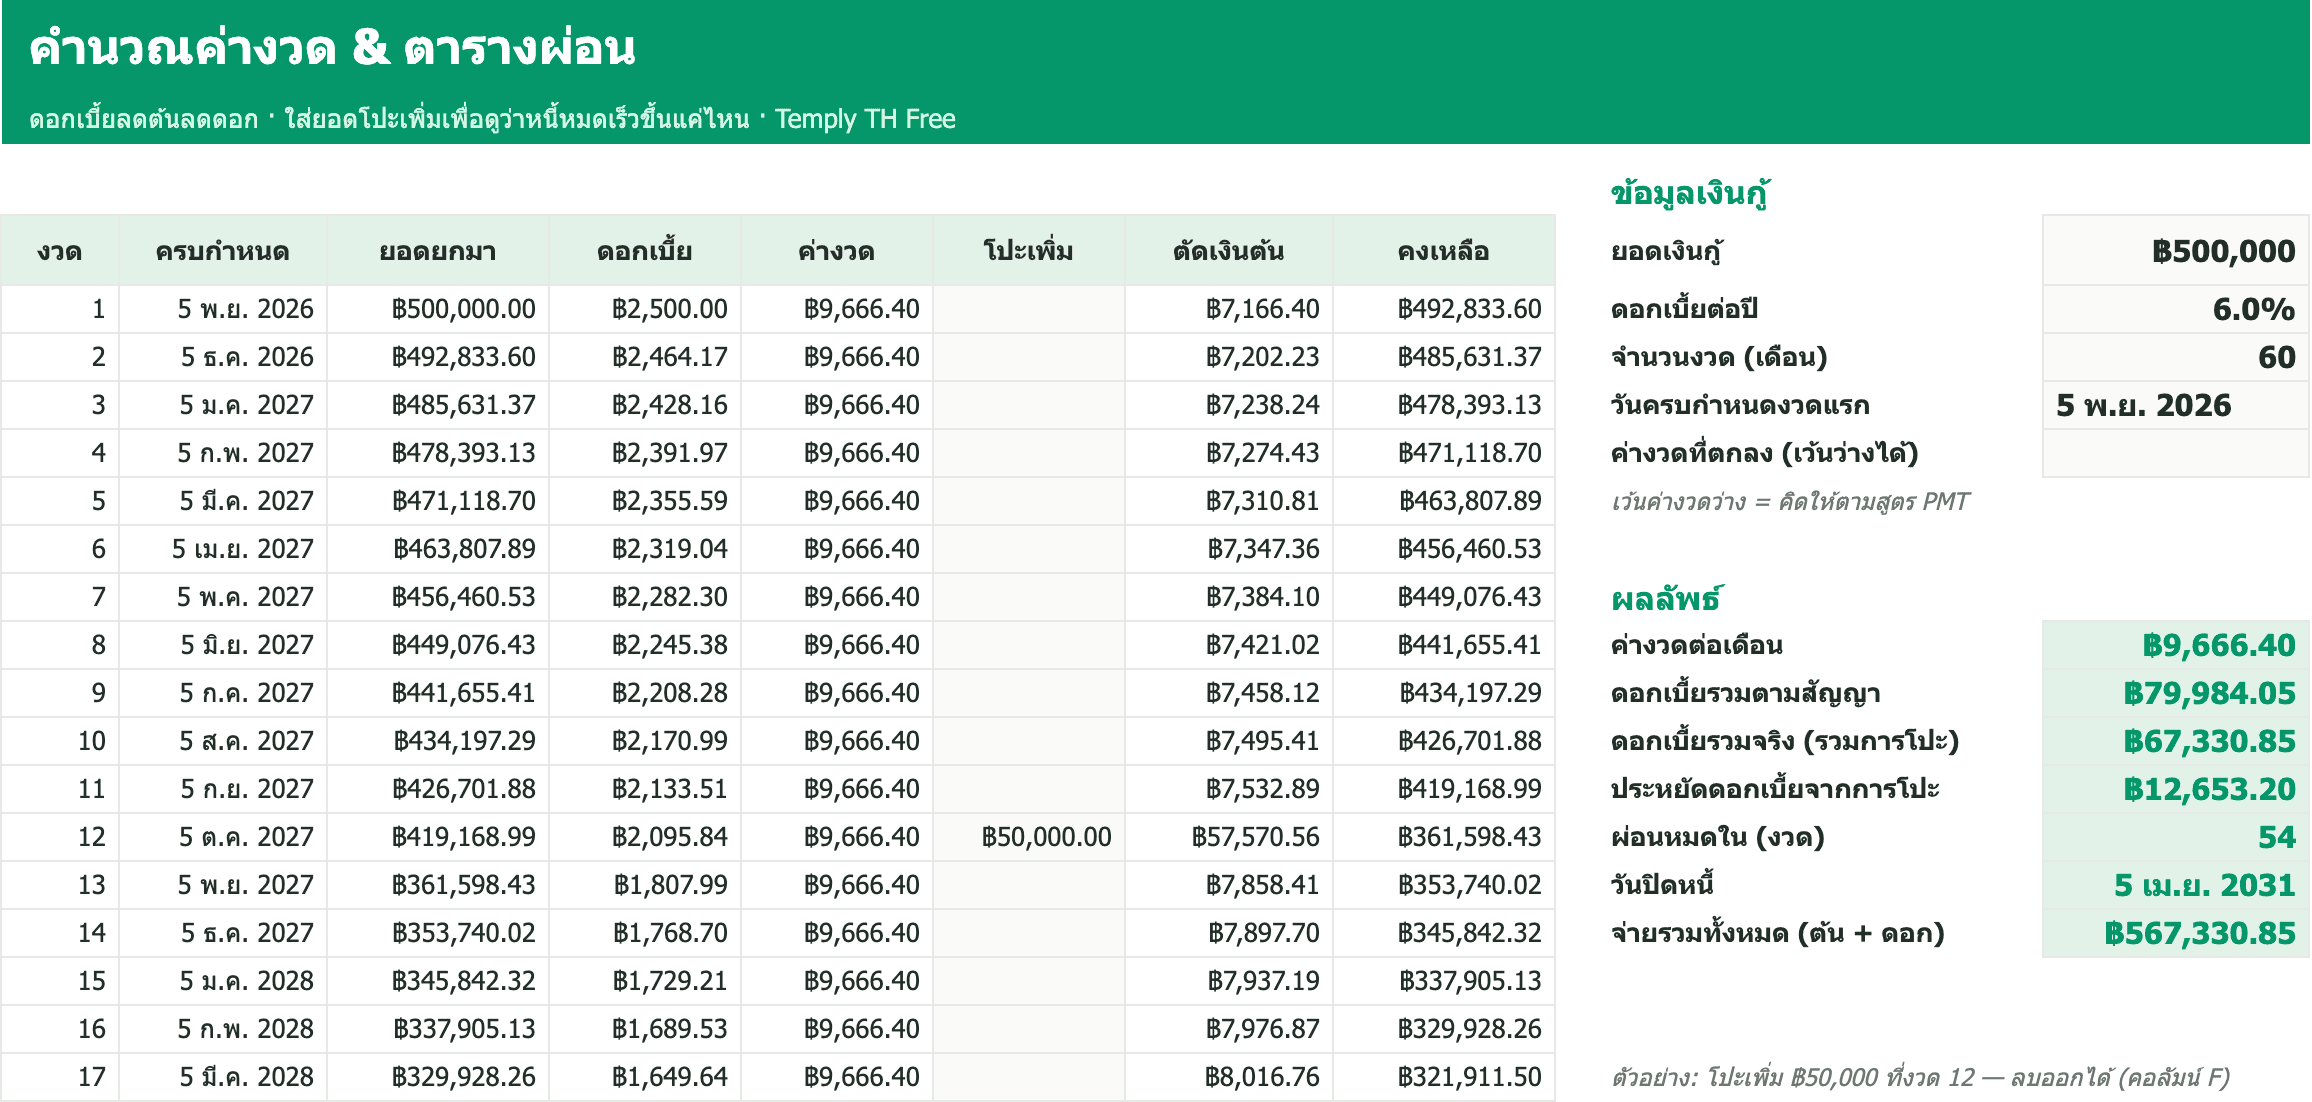Select the งวด column header

point(60,250)
